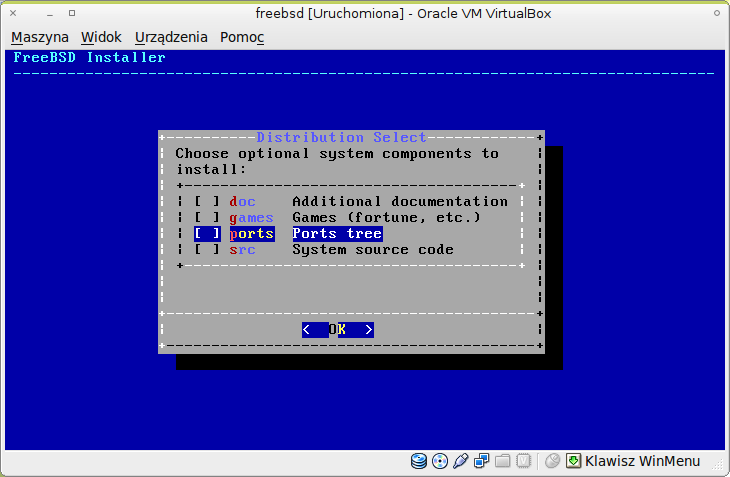The image size is (730, 477).
Task: Maximize the VirtualBox window
Action: click(72, 13)
